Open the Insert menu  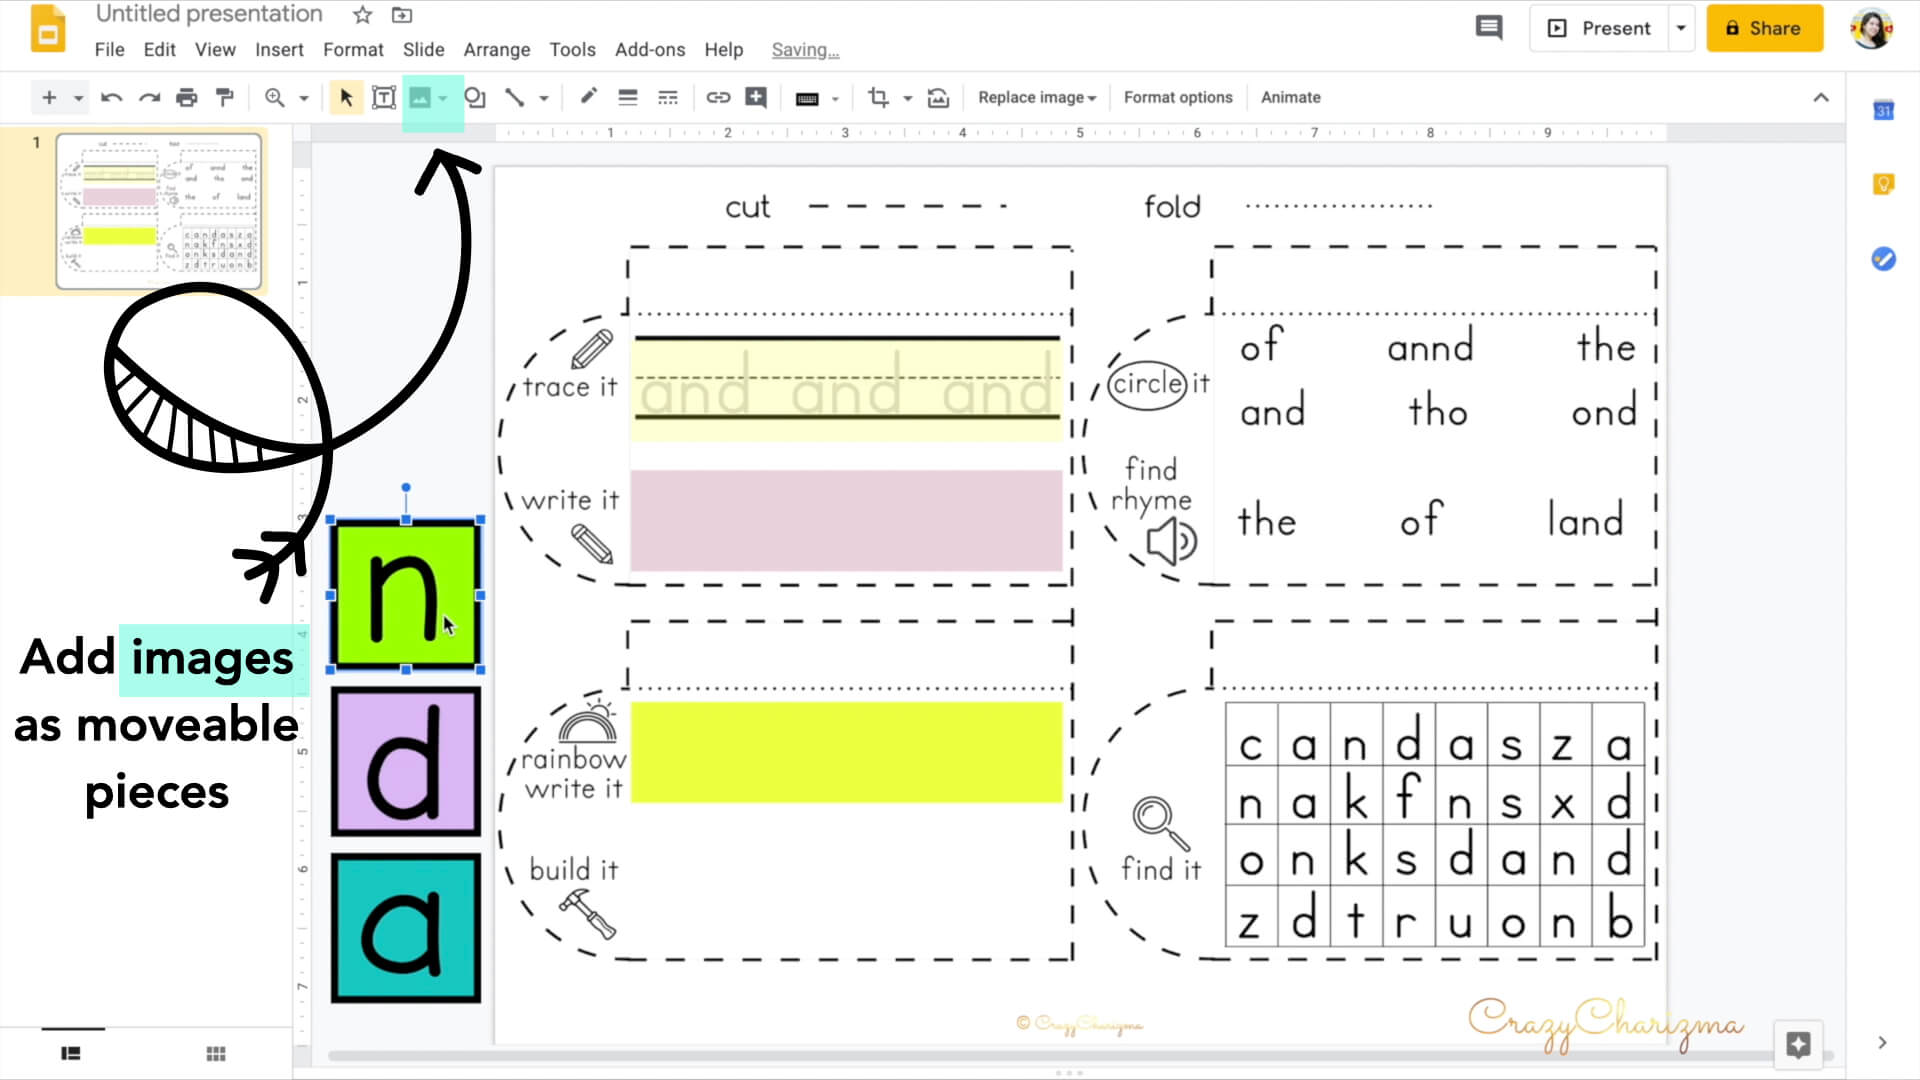click(x=278, y=49)
